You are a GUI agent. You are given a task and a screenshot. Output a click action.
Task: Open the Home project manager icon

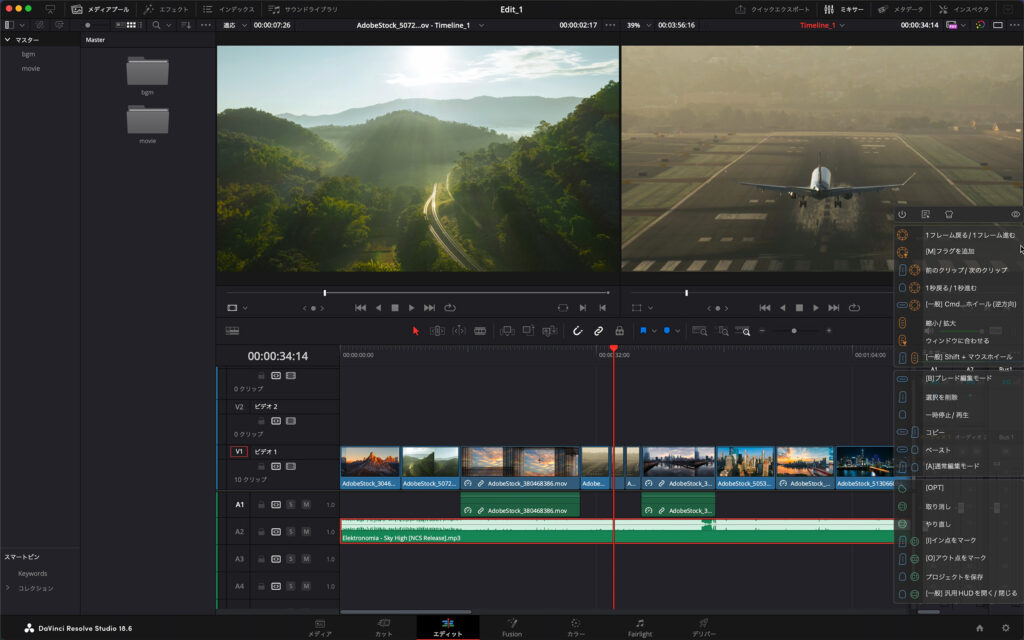(x=980, y=628)
